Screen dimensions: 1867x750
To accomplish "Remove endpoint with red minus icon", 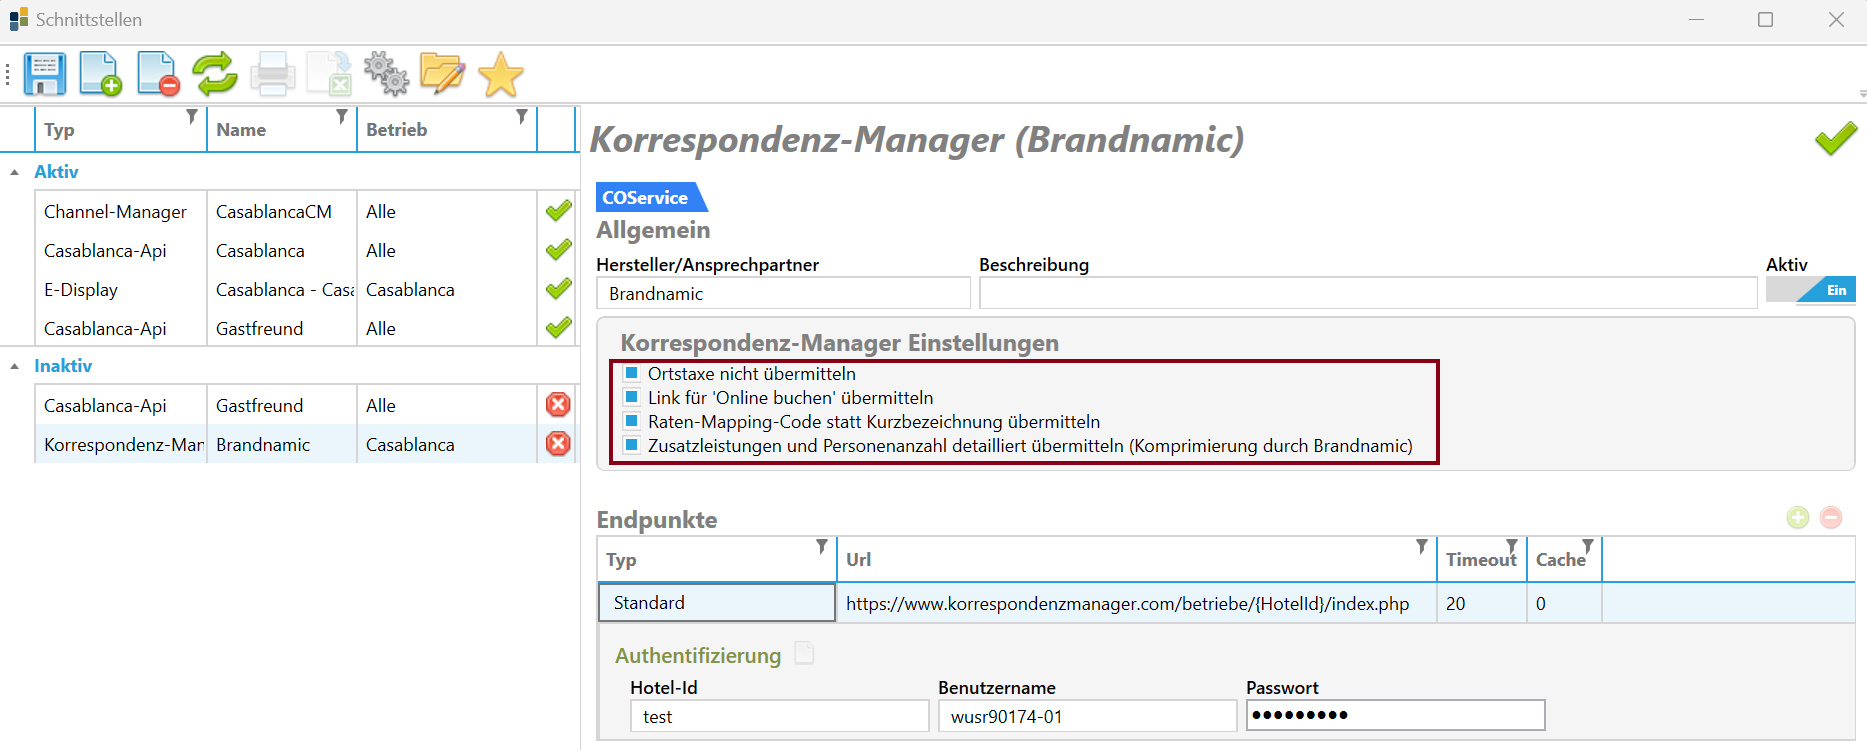I will click(1831, 517).
